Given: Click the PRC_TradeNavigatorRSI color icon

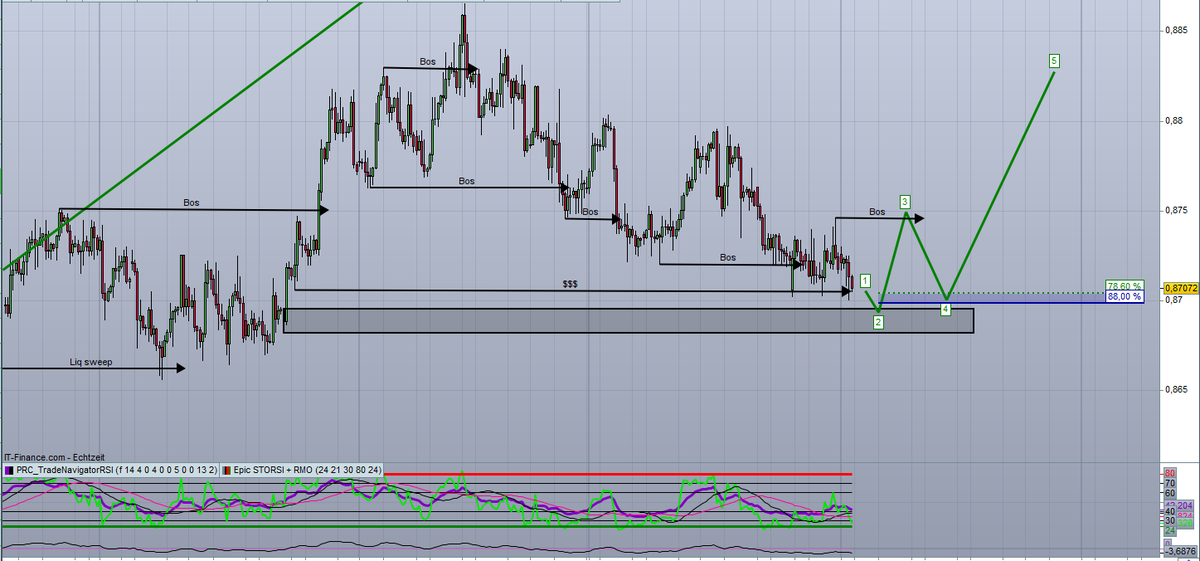Looking at the screenshot, I should 9,469.
